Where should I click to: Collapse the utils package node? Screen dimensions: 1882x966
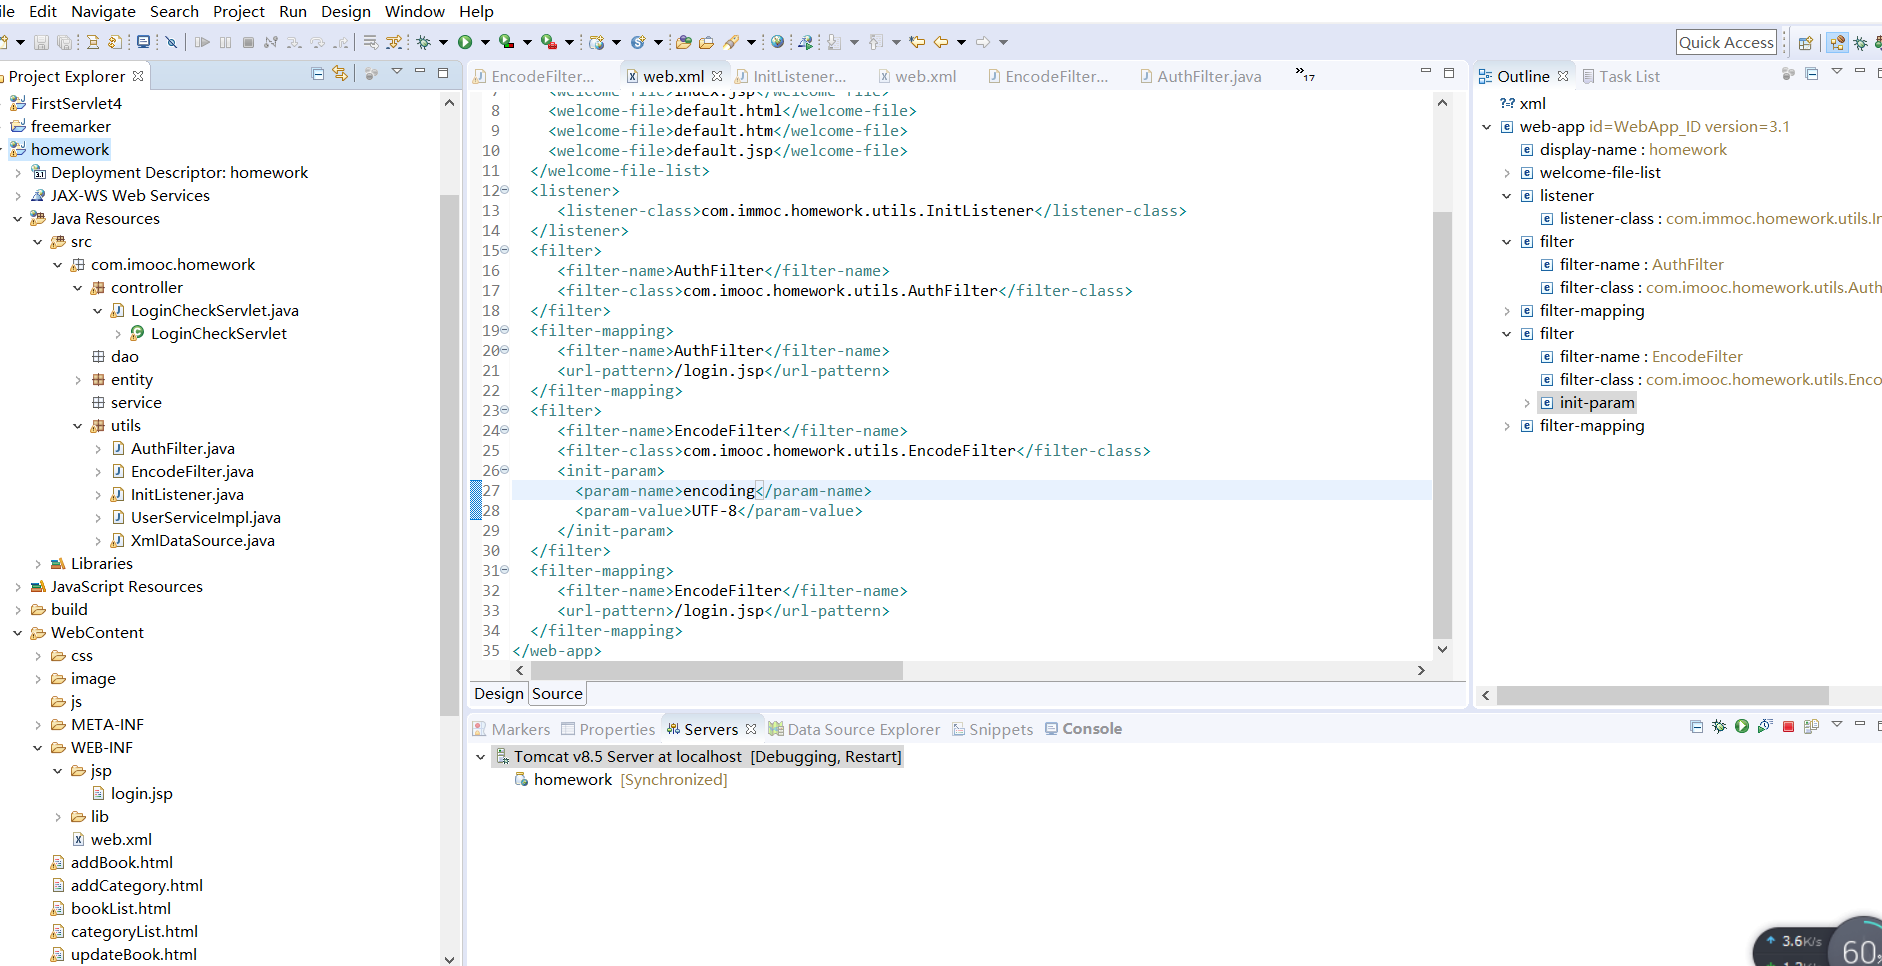click(x=77, y=425)
